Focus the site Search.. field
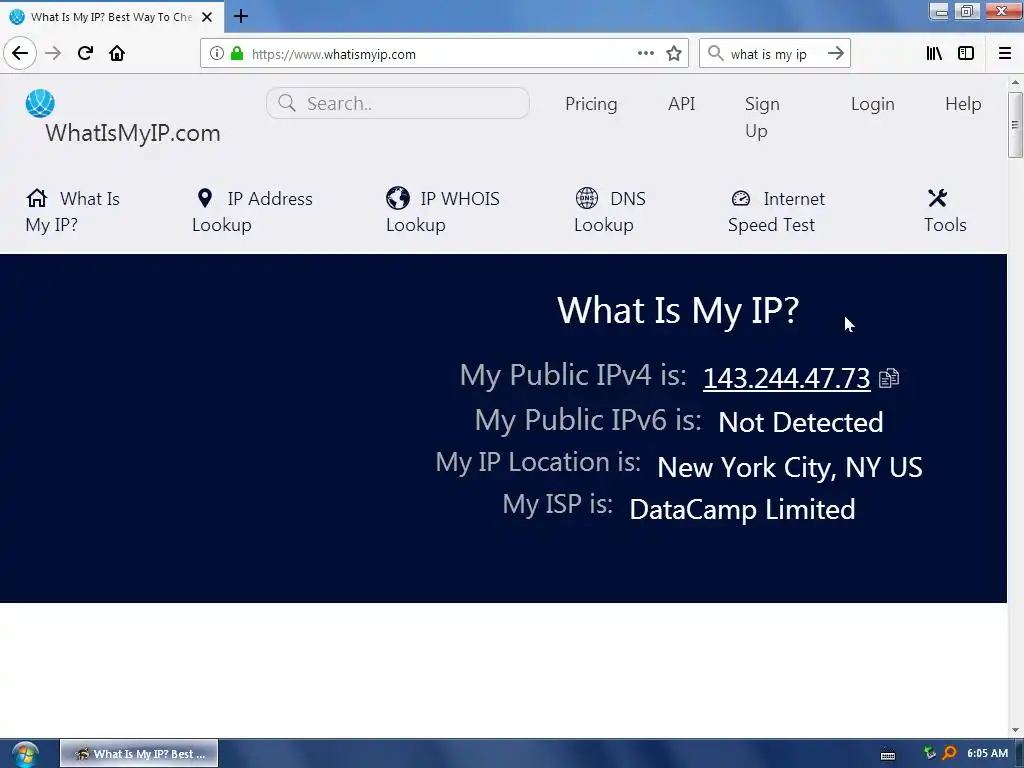This screenshot has width=1024, height=768. [x=398, y=103]
